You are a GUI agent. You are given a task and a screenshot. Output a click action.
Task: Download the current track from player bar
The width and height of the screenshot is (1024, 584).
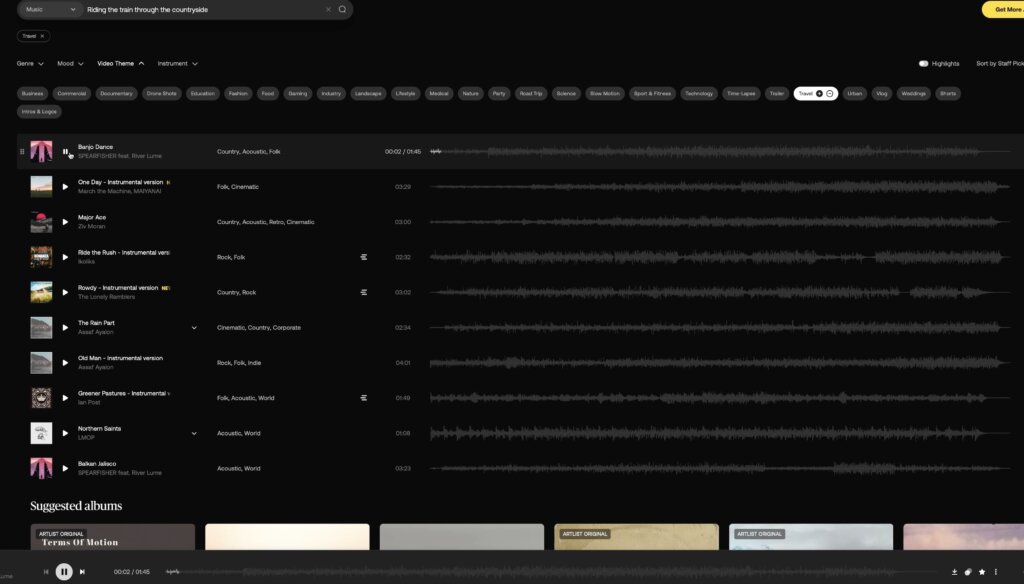point(954,572)
